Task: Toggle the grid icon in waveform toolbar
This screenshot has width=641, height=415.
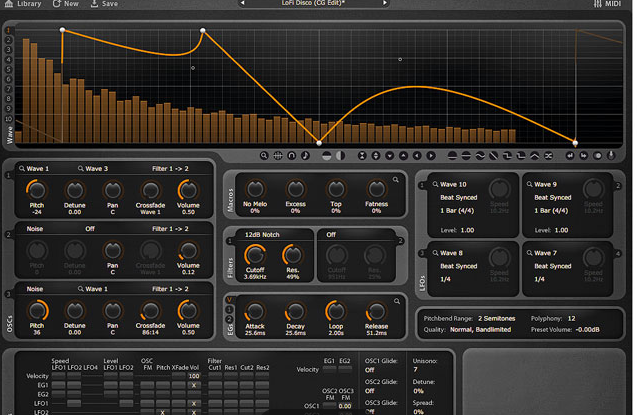Action: (278, 155)
